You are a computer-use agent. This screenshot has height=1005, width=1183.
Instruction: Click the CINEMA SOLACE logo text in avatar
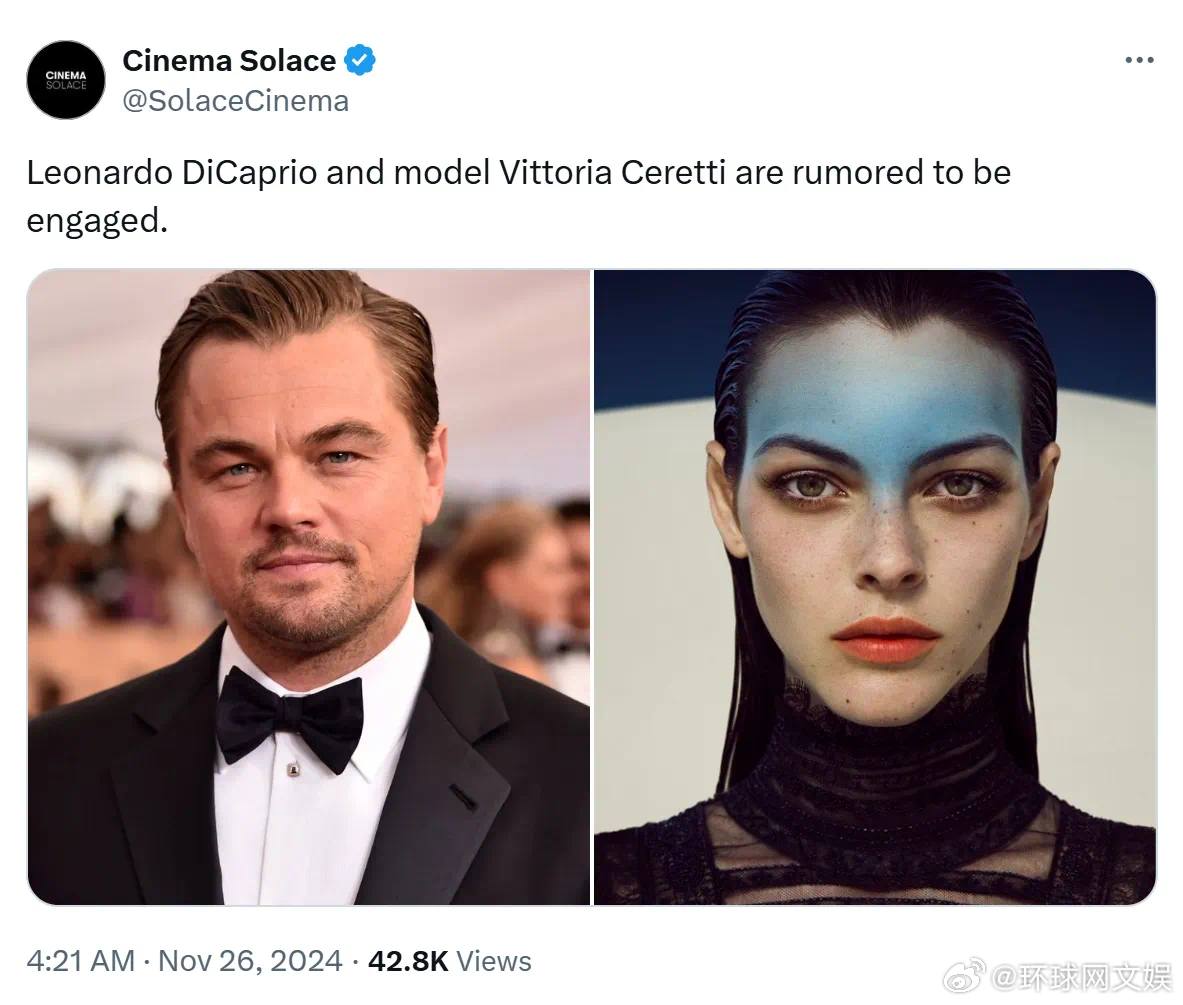66,80
